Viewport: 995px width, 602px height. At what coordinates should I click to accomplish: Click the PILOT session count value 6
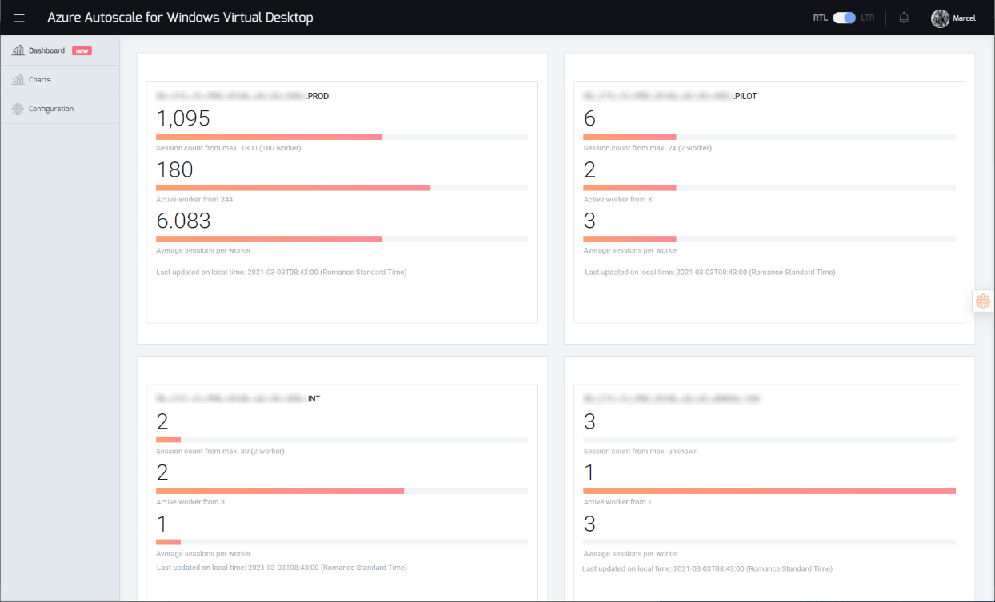click(590, 119)
